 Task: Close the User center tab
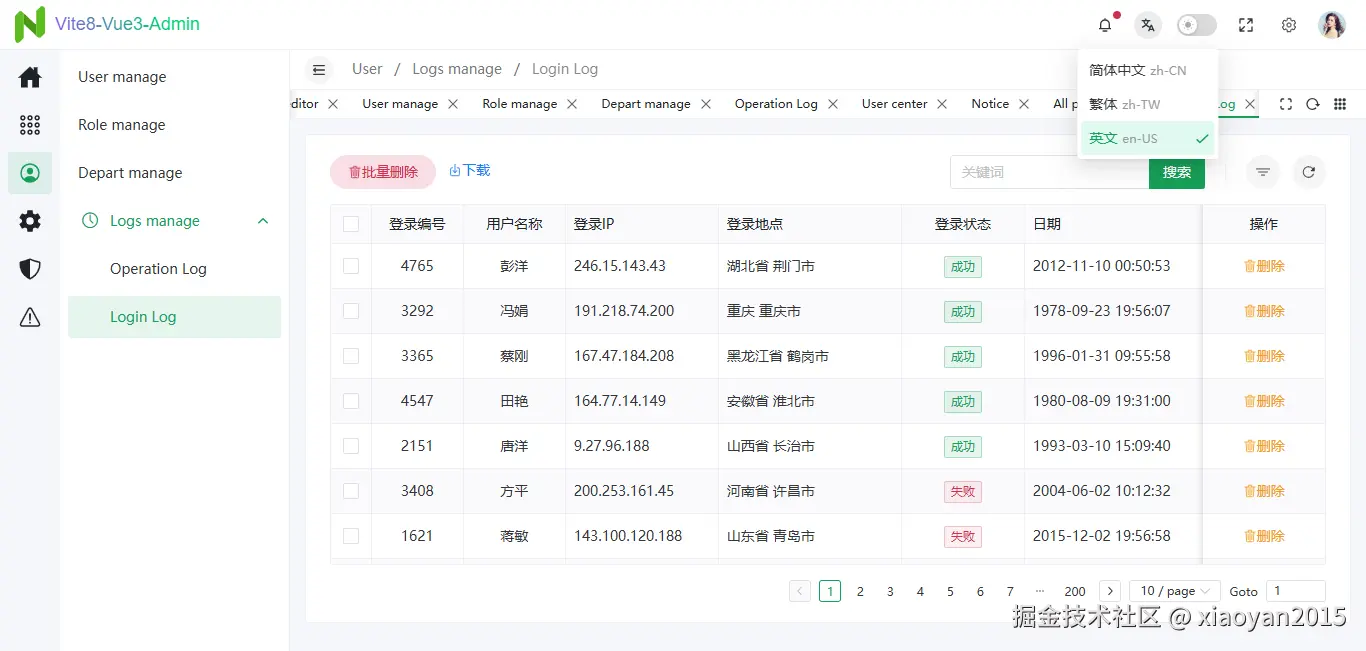tap(943, 104)
